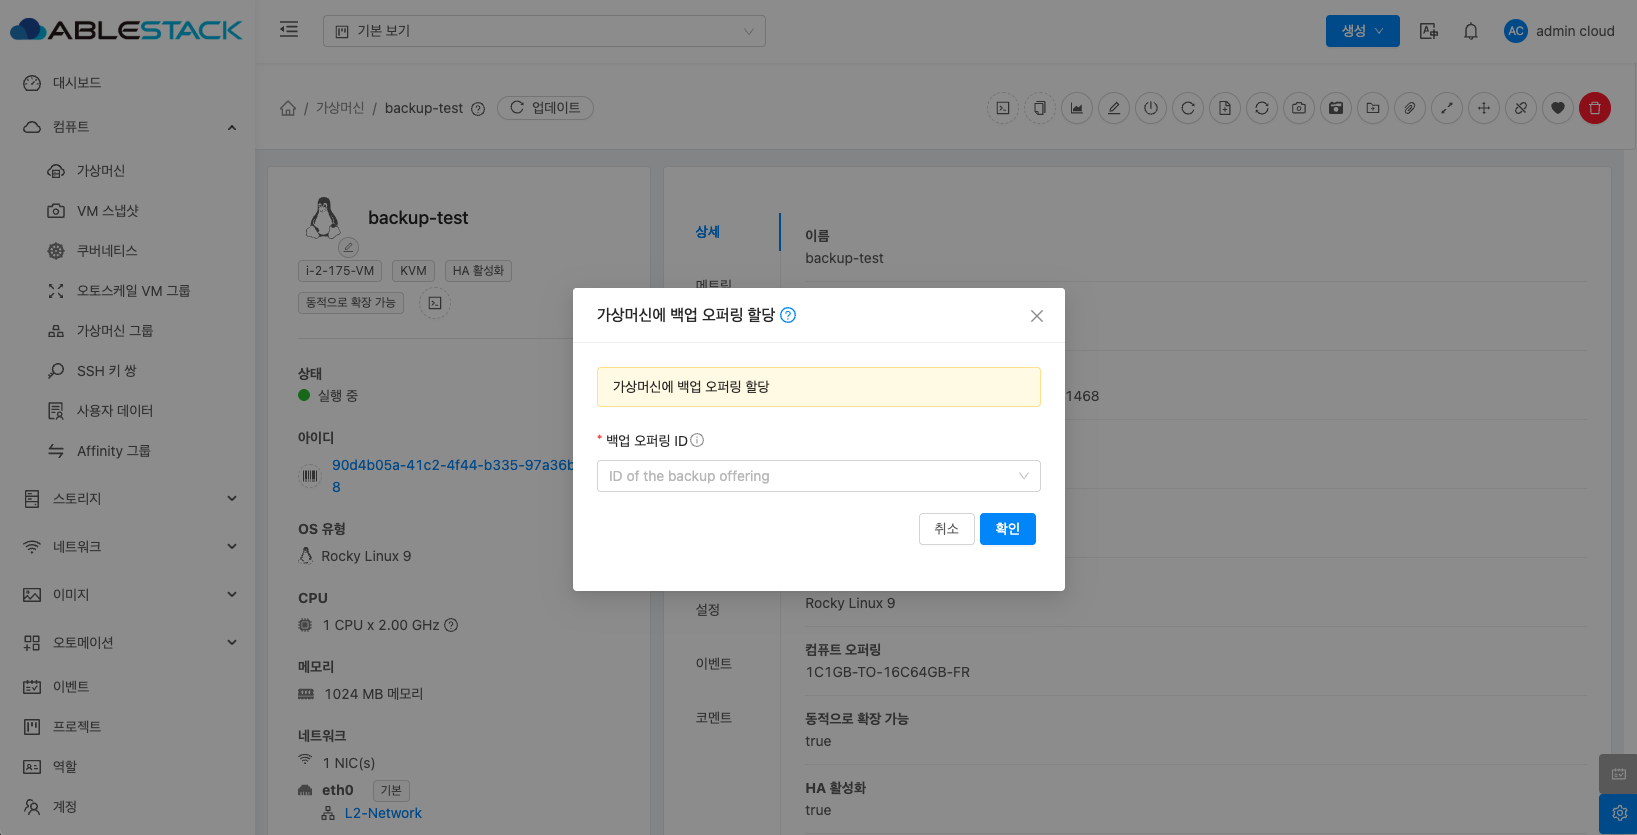This screenshot has height=835, width=1637.
Task: Click the paperclip attach ISO icon
Action: 1409,108
